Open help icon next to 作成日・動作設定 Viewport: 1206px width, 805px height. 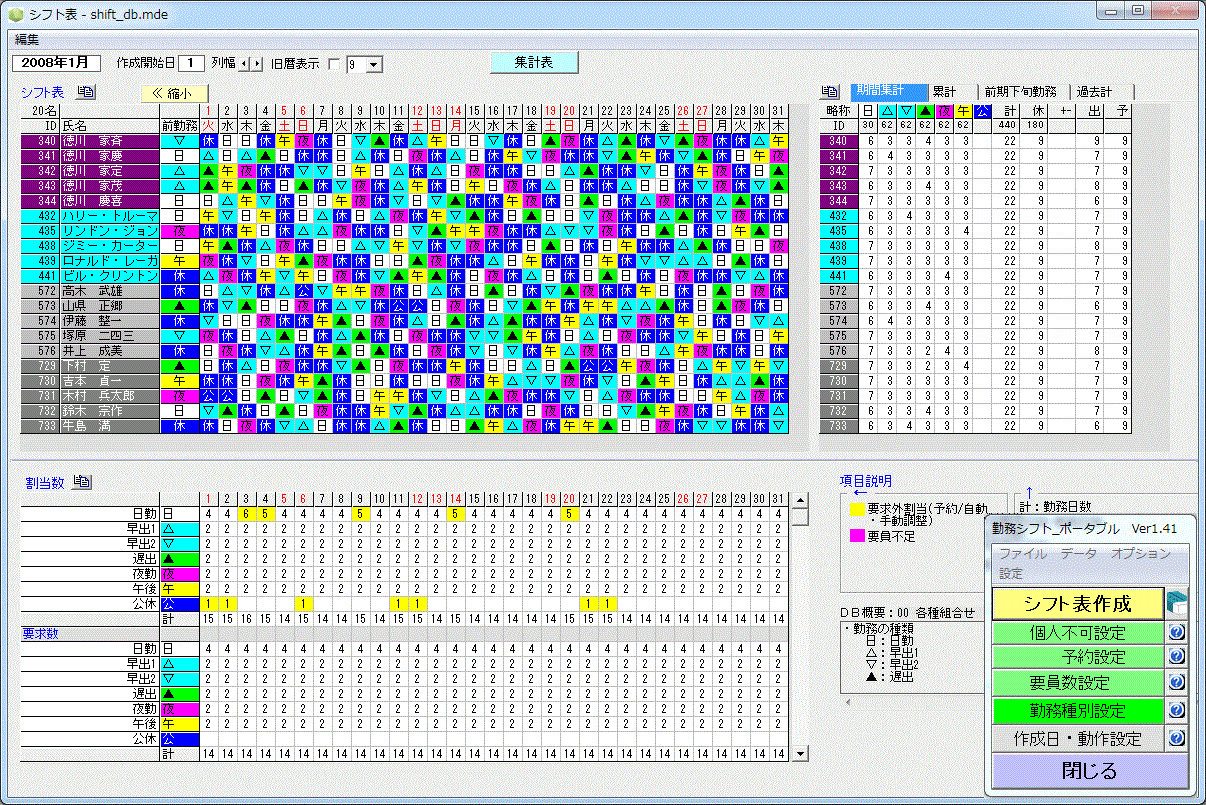point(1176,738)
